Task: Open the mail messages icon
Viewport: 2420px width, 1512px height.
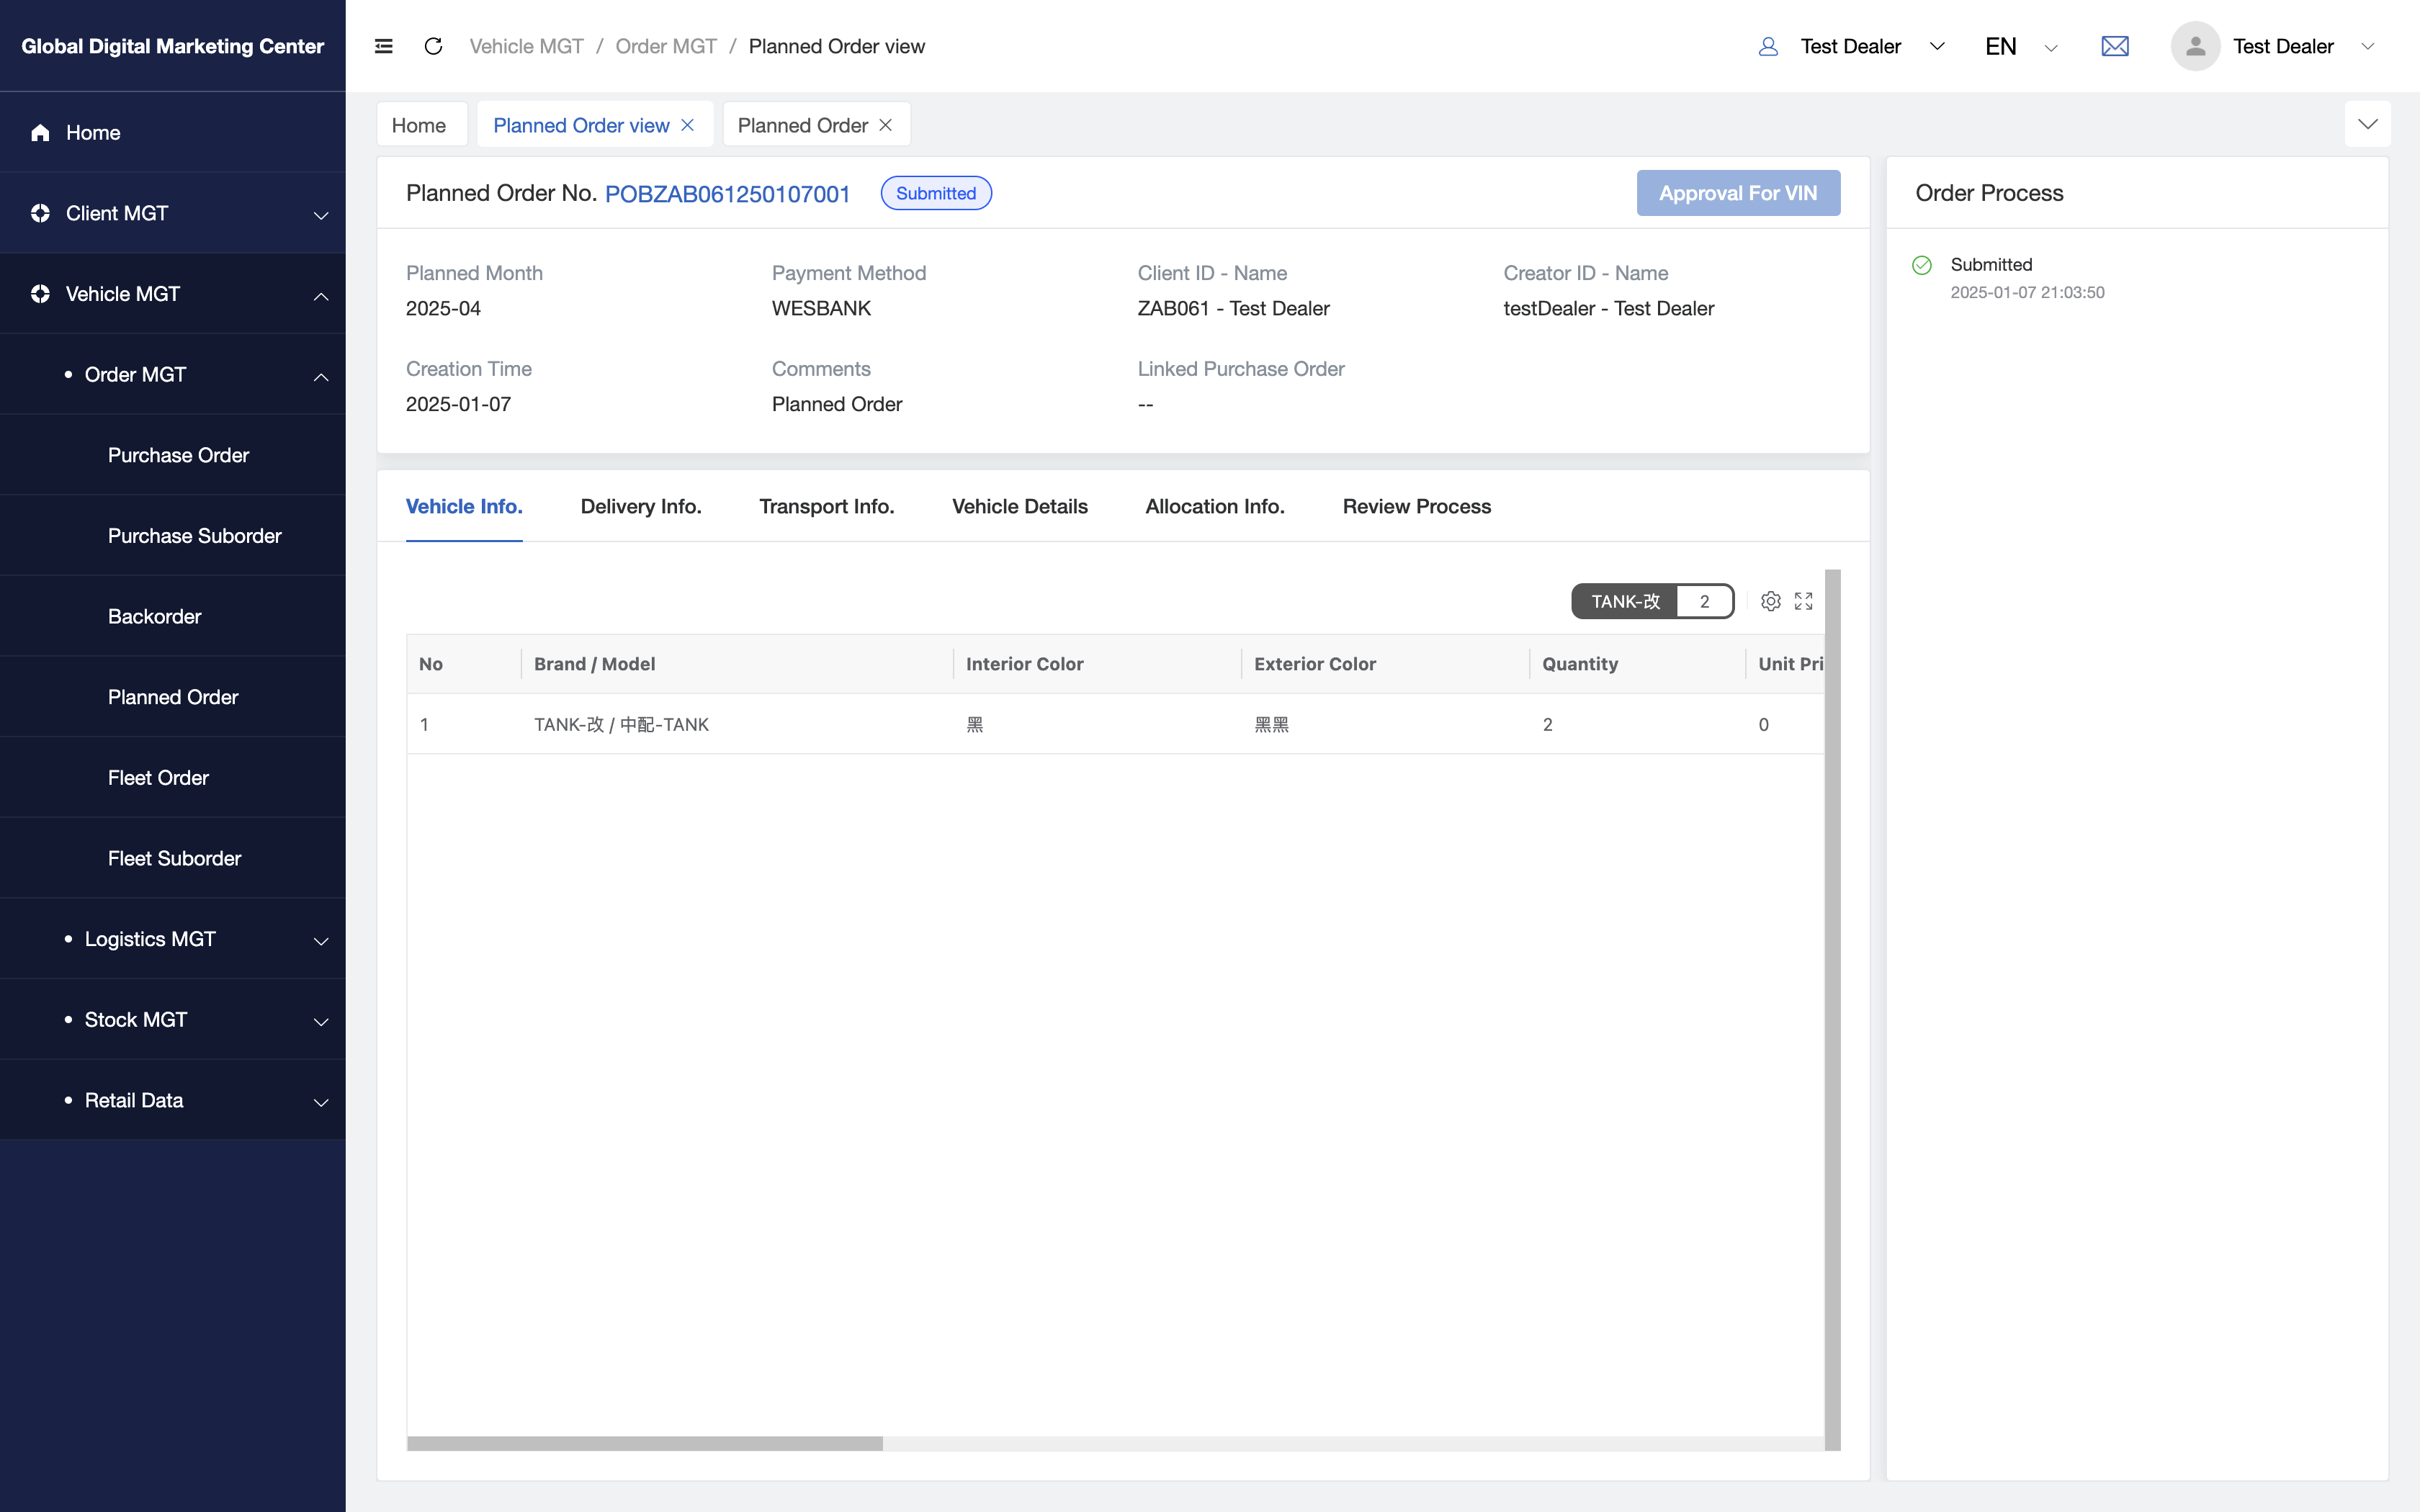Action: point(2115,46)
